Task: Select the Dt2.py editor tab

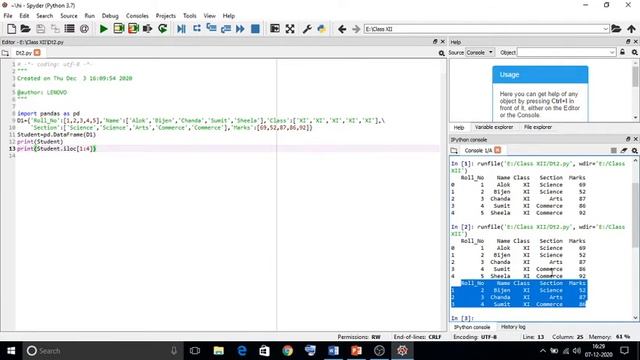Action: coord(24,53)
